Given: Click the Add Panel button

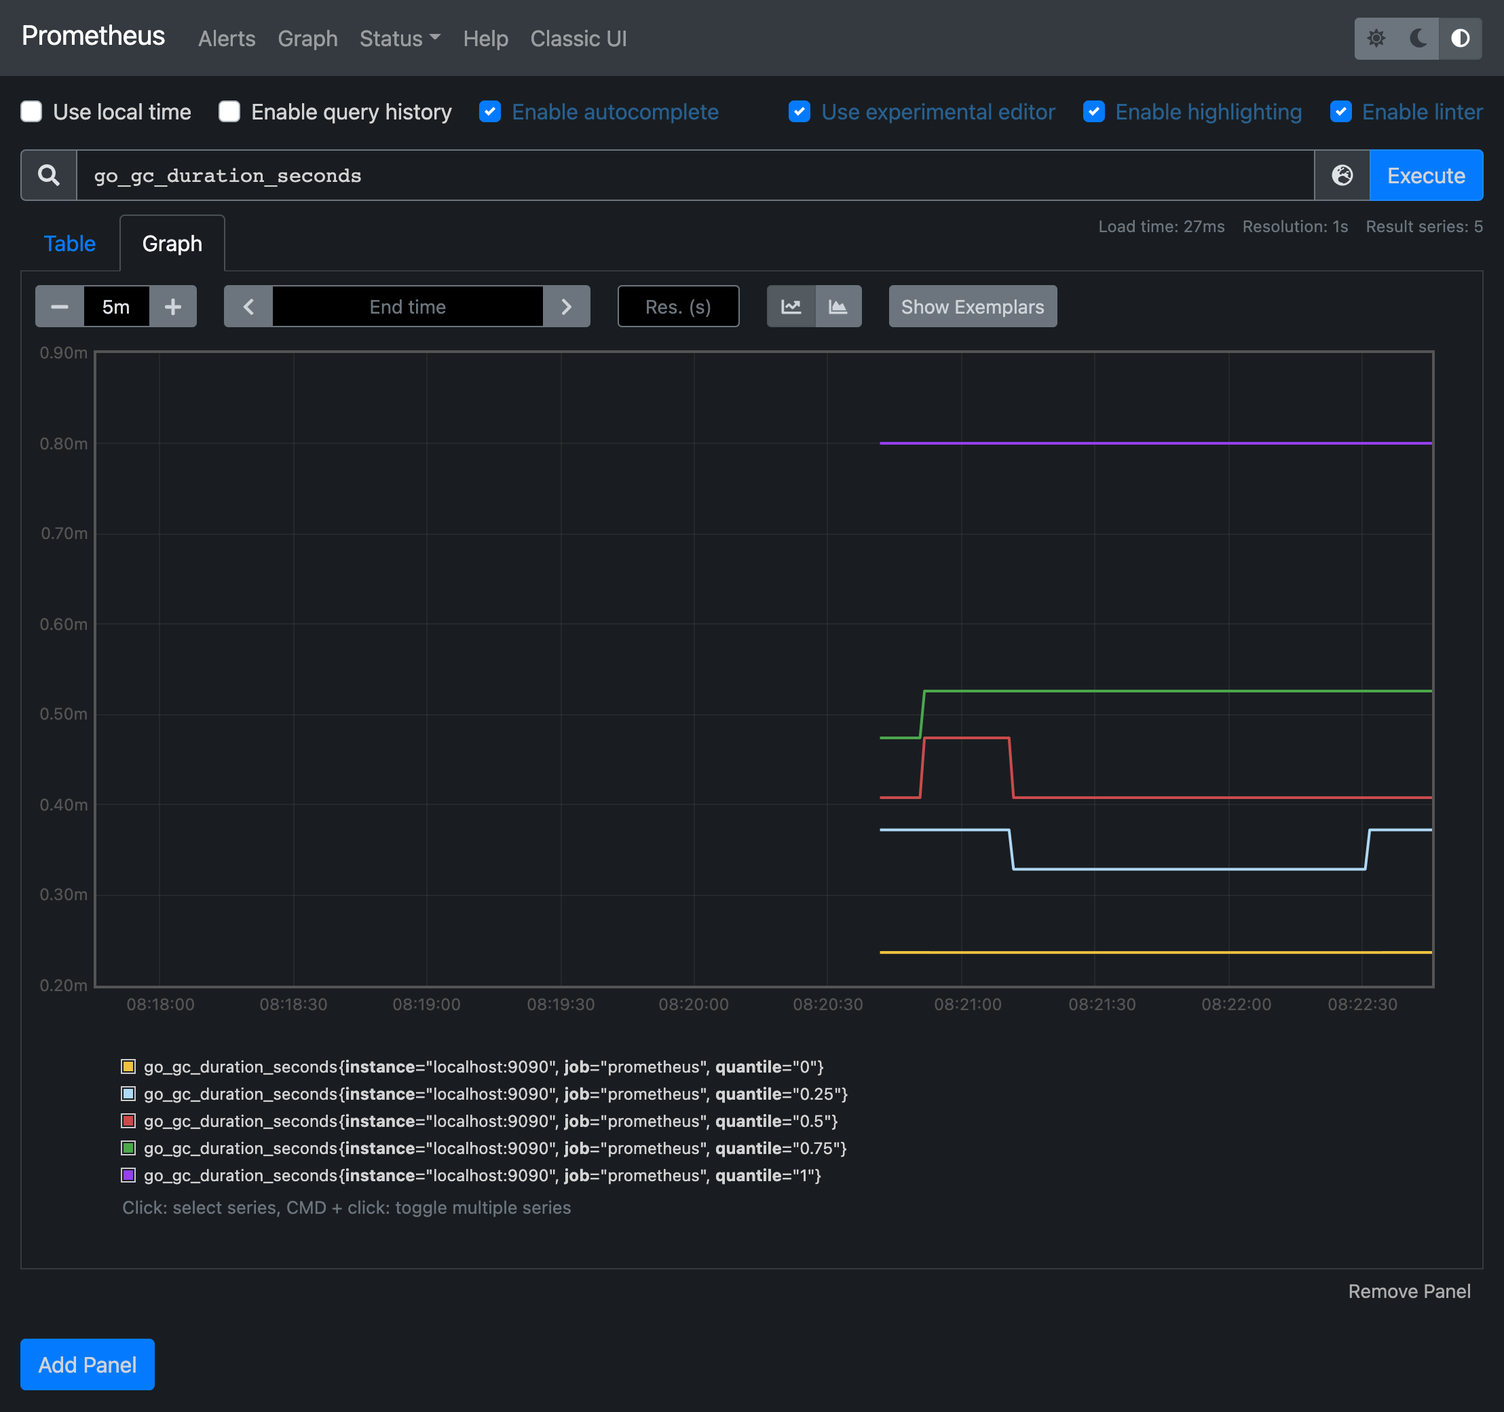Looking at the screenshot, I should [x=88, y=1364].
